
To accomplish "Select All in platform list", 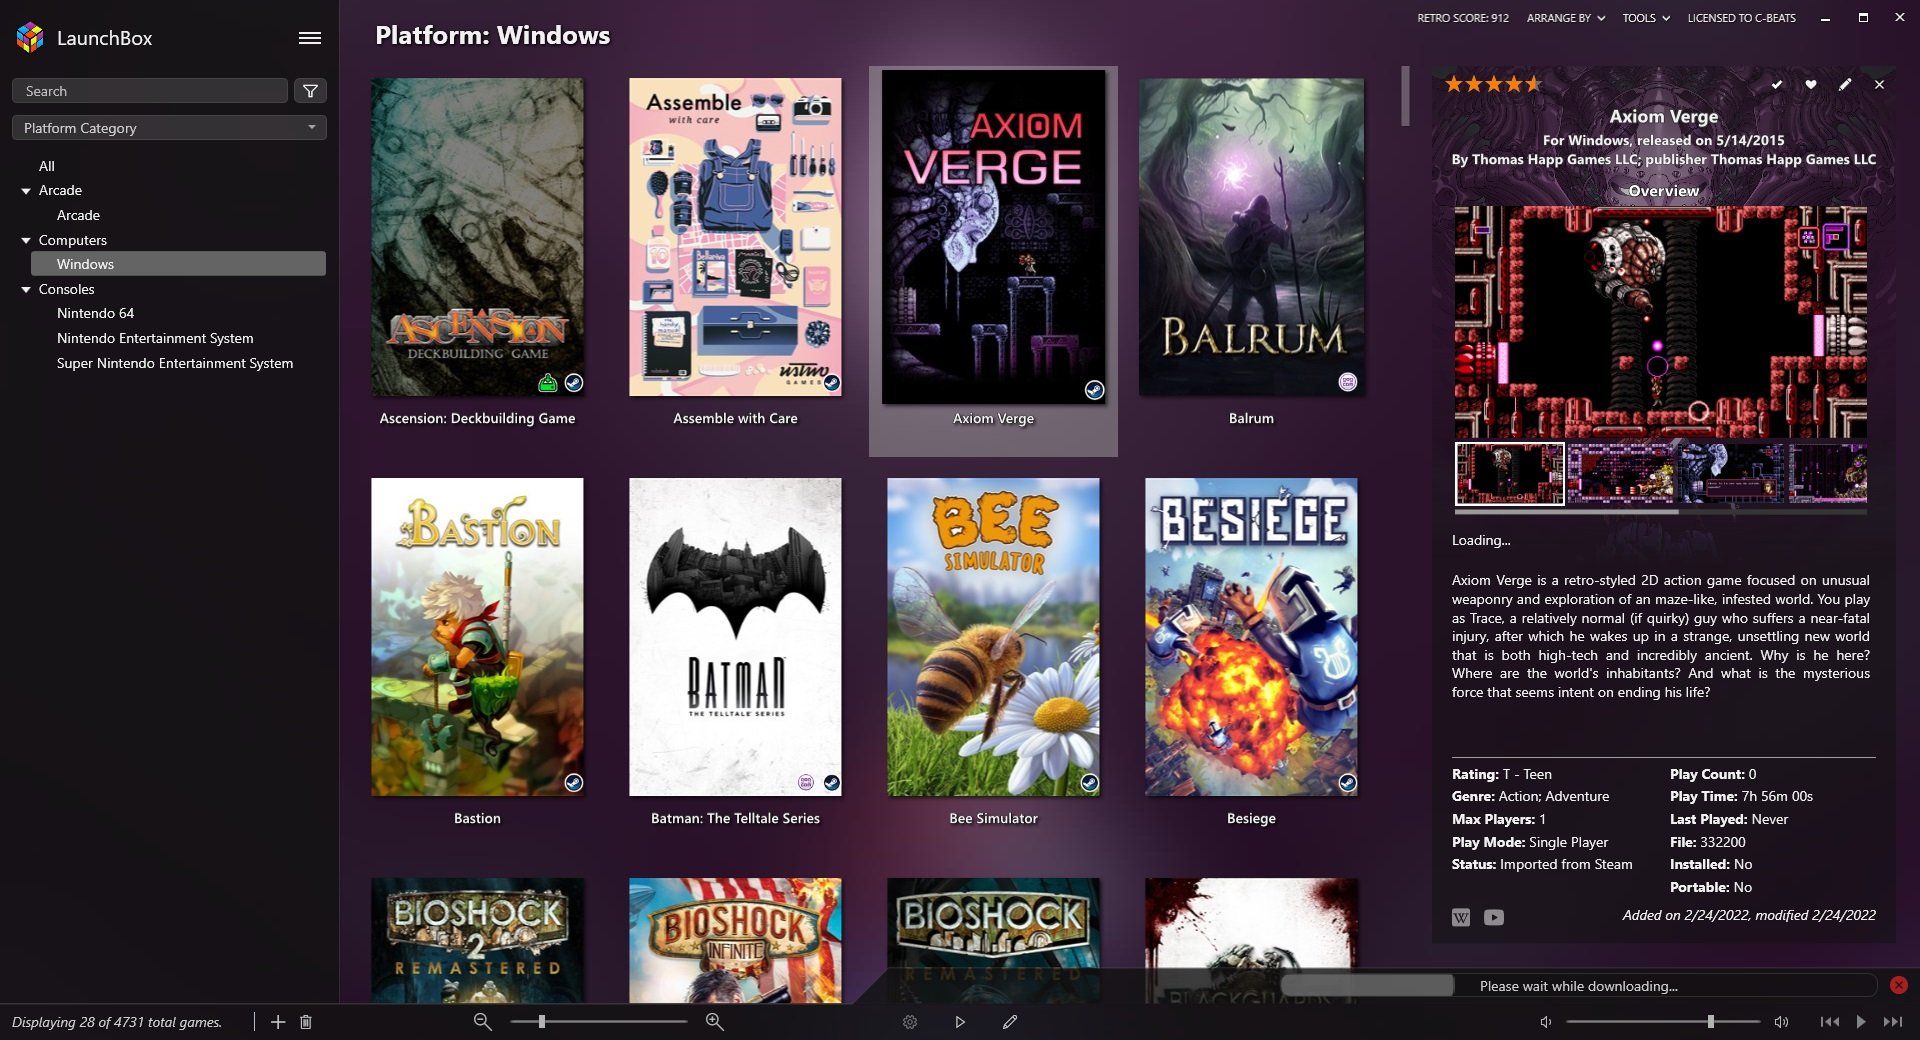I will coord(47,166).
